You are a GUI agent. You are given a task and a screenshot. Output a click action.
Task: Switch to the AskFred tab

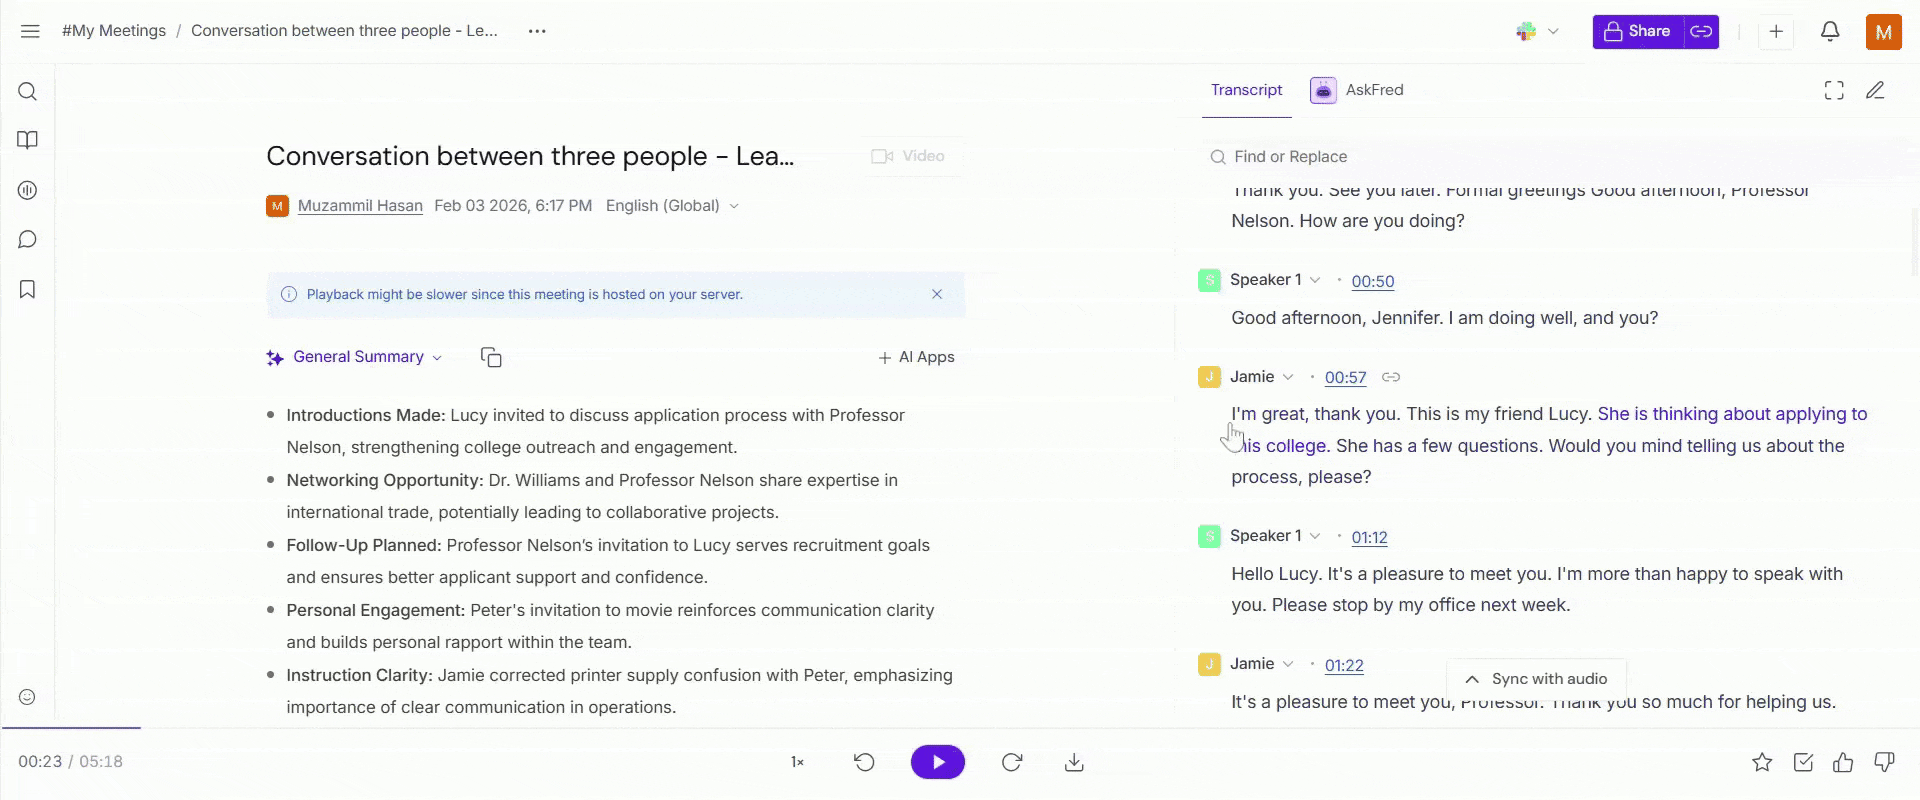coord(1358,90)
